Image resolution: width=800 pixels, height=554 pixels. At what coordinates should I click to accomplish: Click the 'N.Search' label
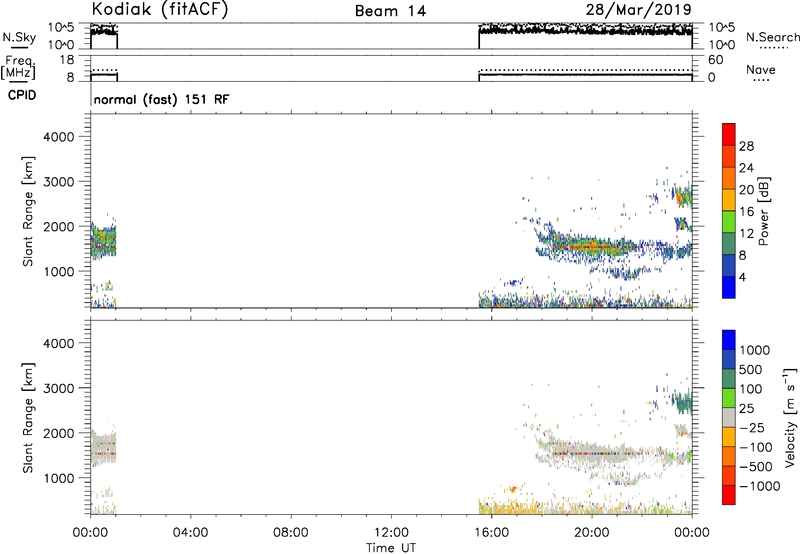point(772,37)
